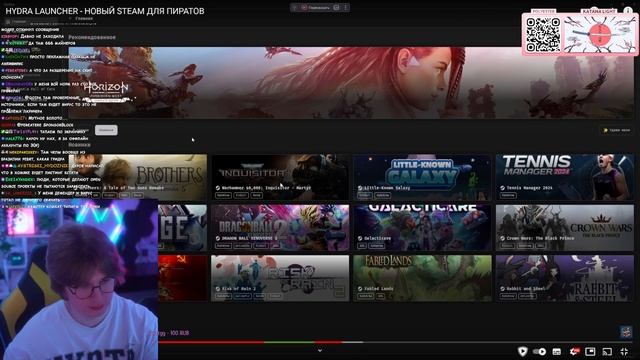Turn on subtitles with the captions icon
Image resolution: width=640 pixels, height=360 pixels.
point(557,351)
